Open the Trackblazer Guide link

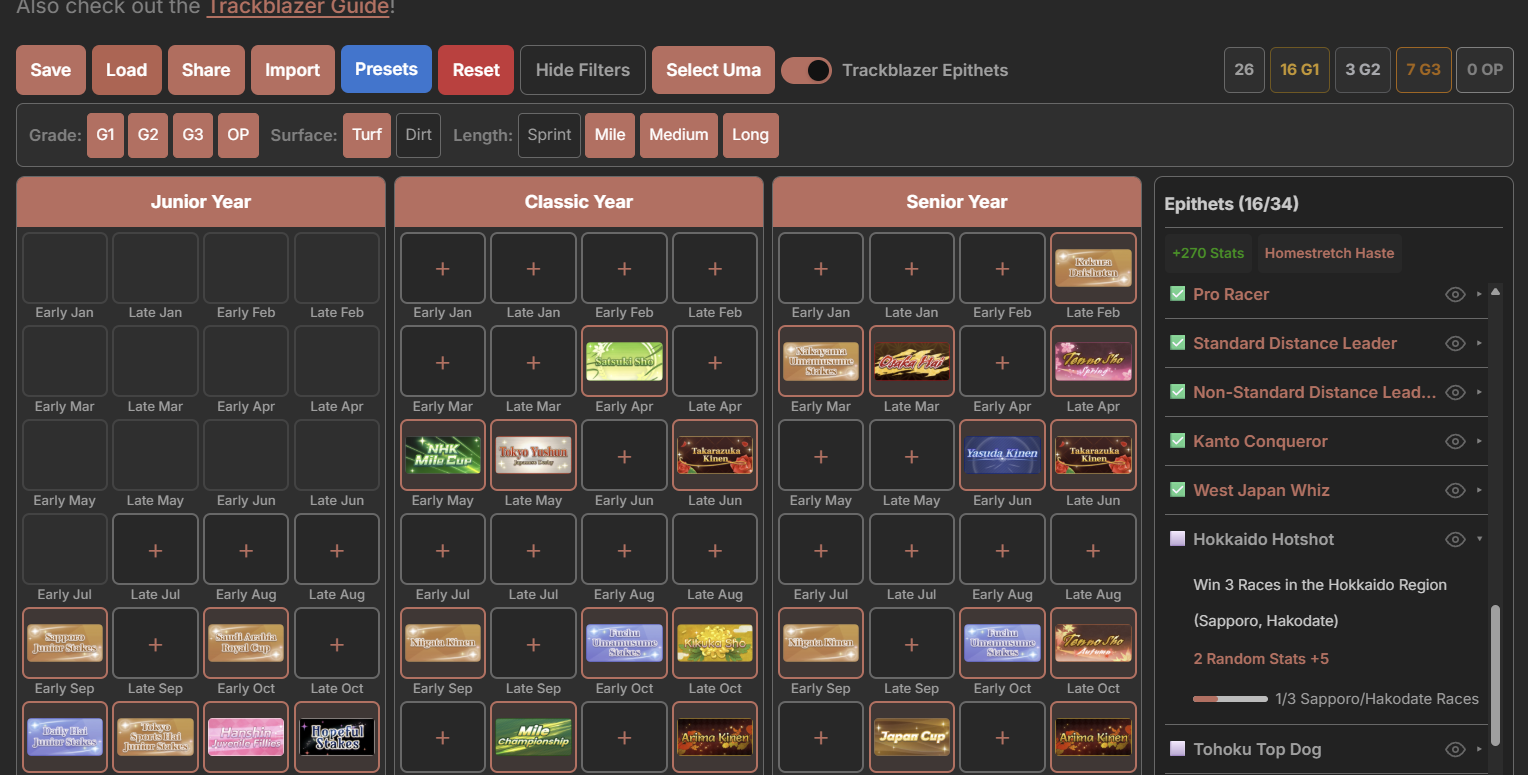tap(298, 7)
